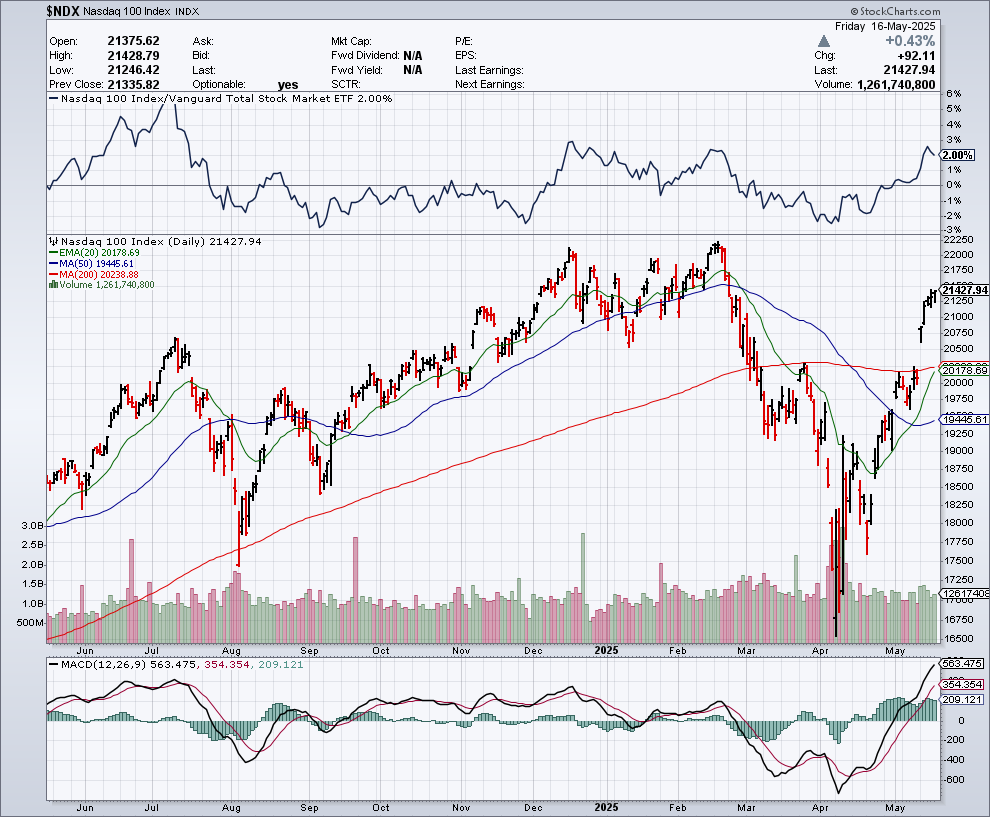
Task: Click the 21427.94 price tag on the right axis
Action: (965, 290)
